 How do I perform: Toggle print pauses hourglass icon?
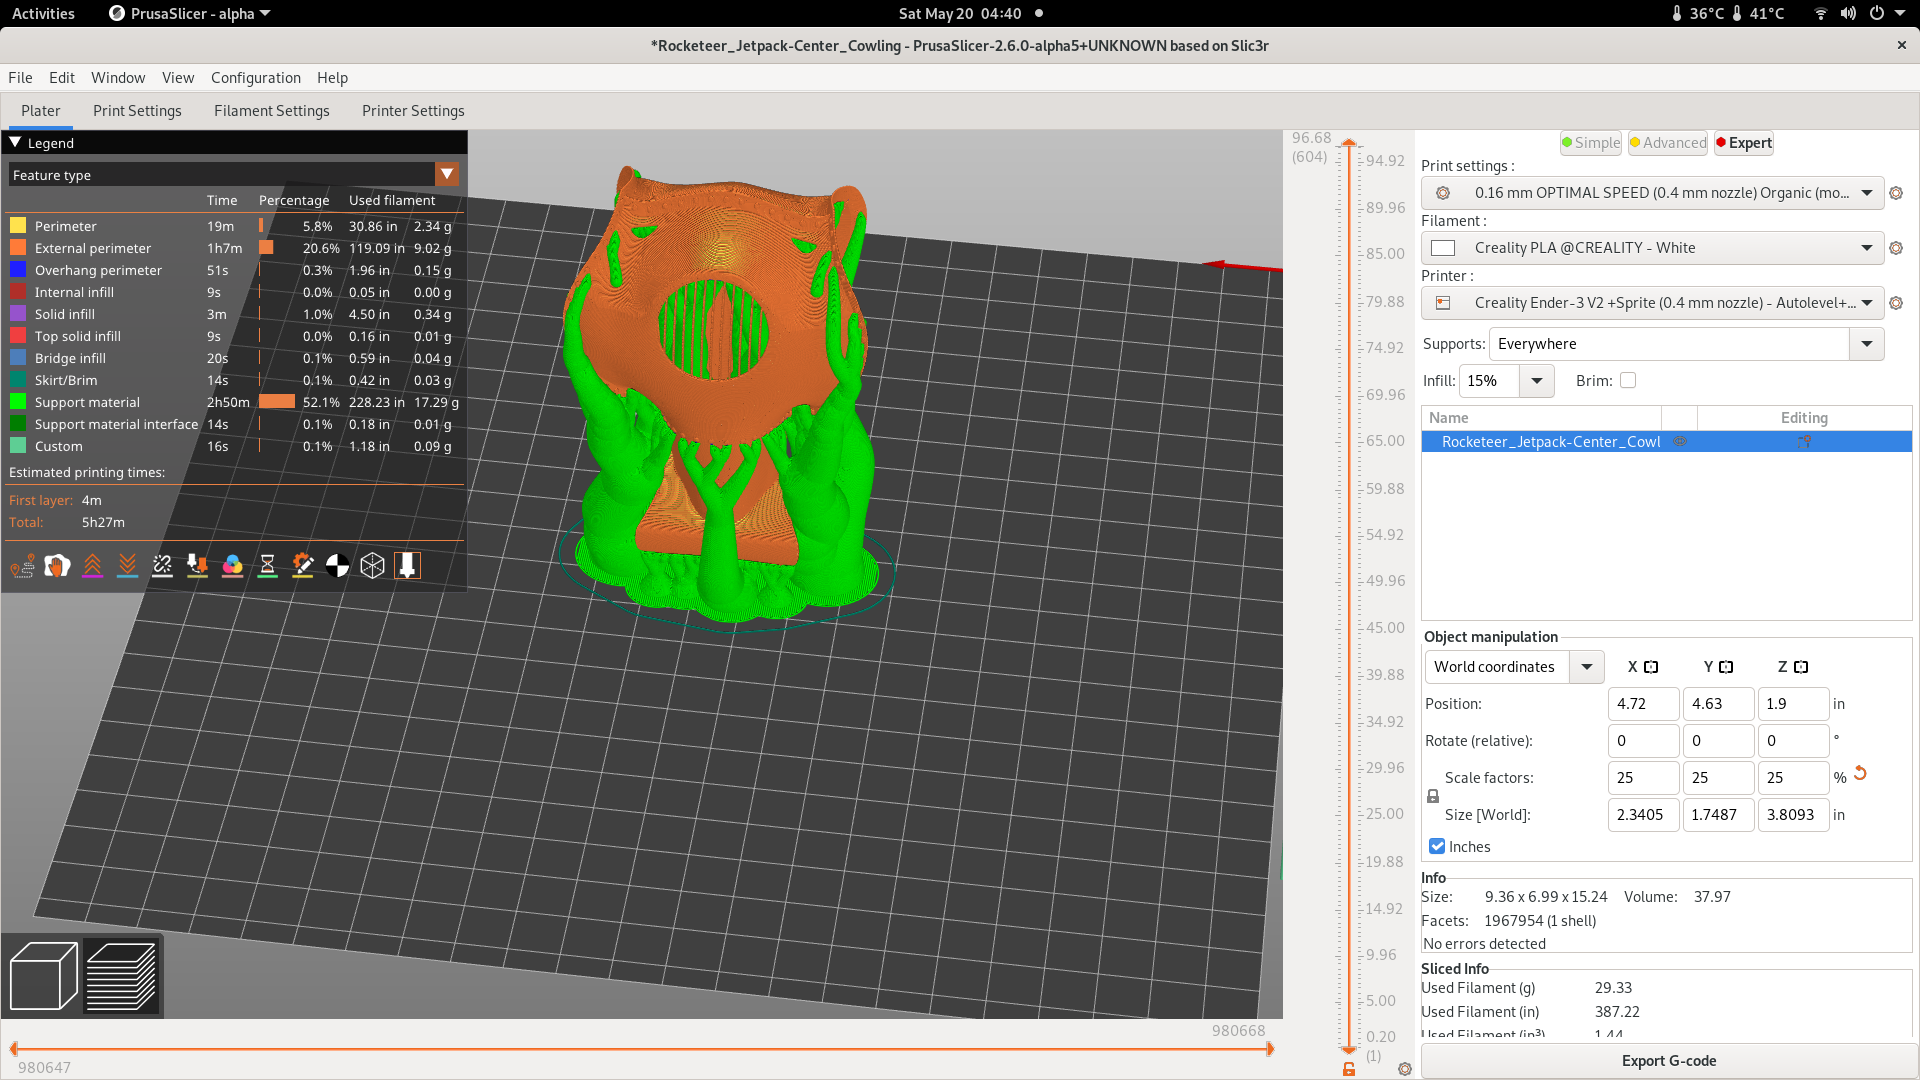pos(267,566)
